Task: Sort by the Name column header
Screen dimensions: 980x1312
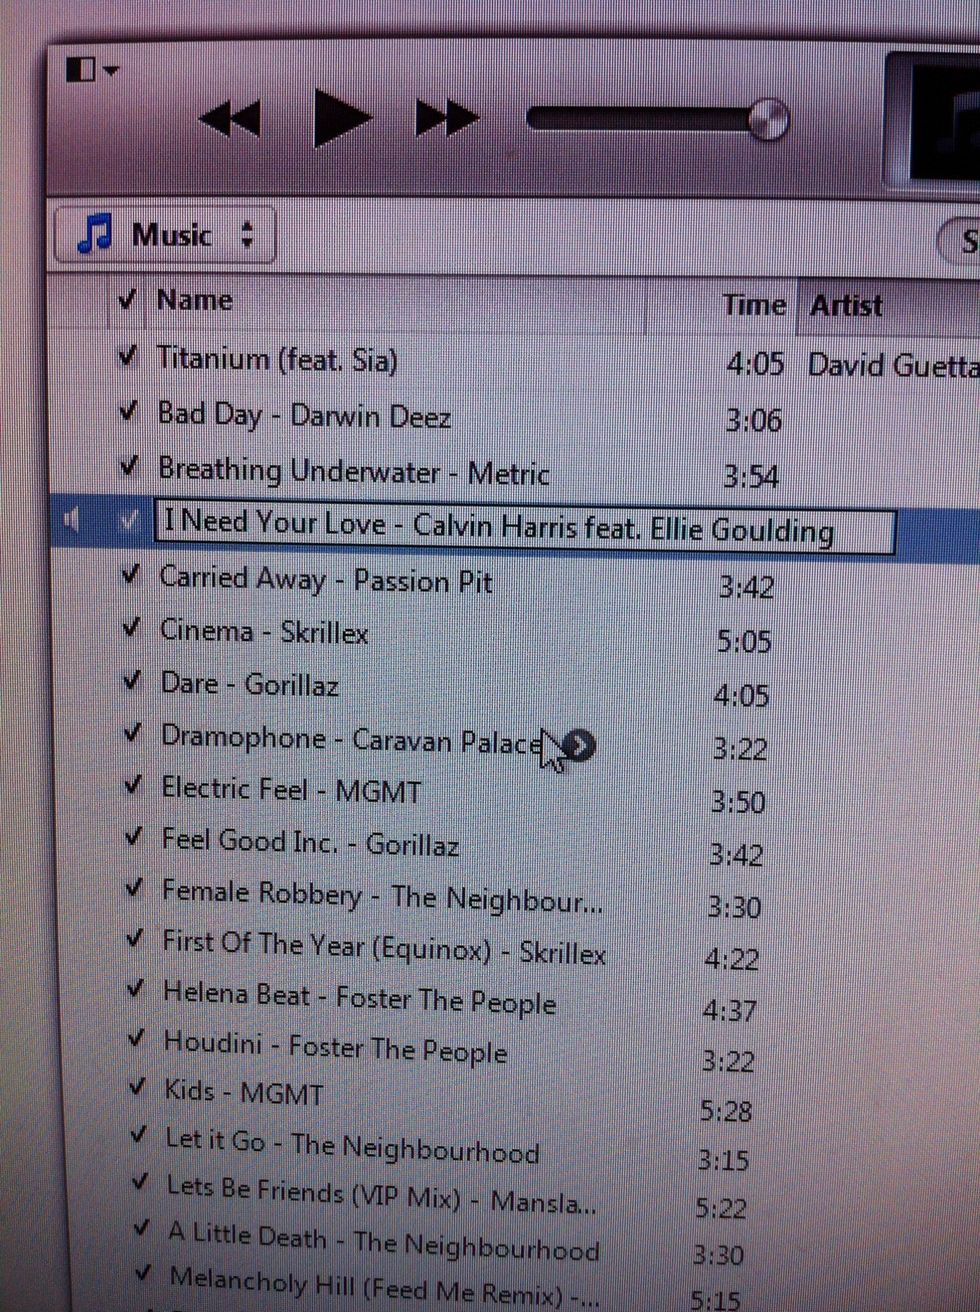Action: pos(195,299)
